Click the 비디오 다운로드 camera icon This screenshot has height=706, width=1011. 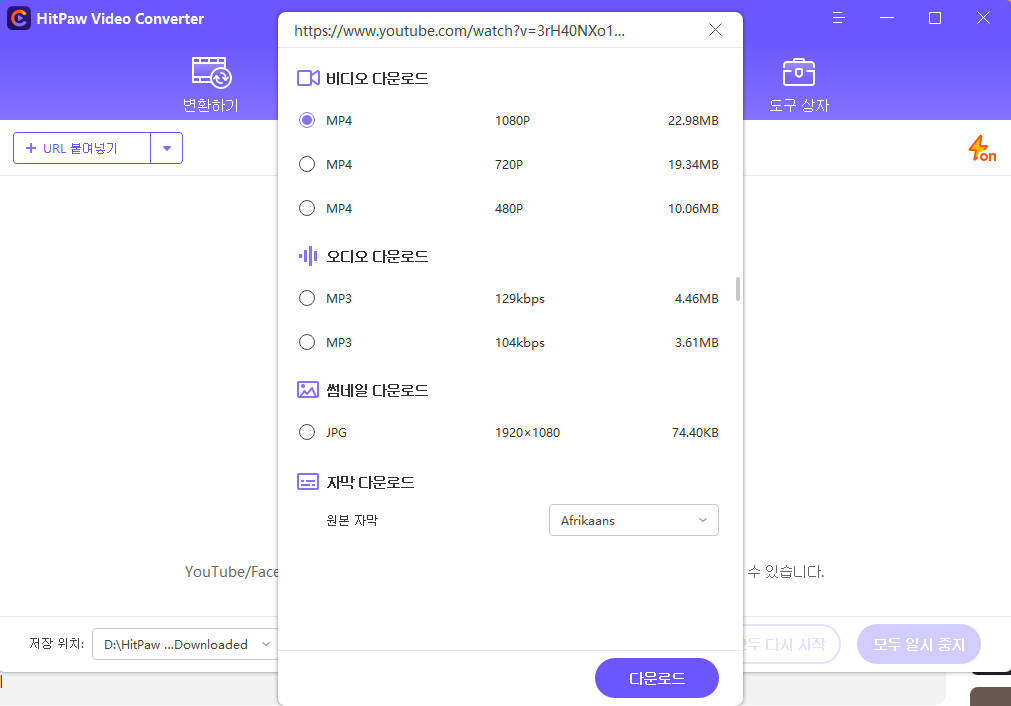point(308,78)
